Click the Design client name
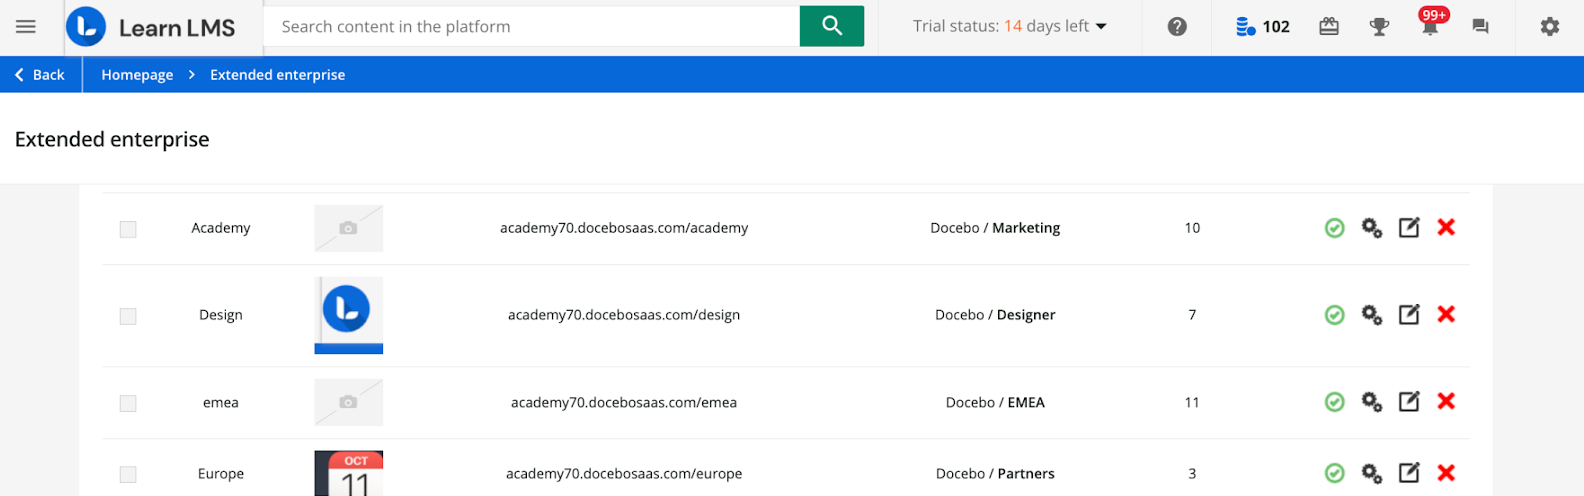The image size is (1584, 496). click(221, 315)
